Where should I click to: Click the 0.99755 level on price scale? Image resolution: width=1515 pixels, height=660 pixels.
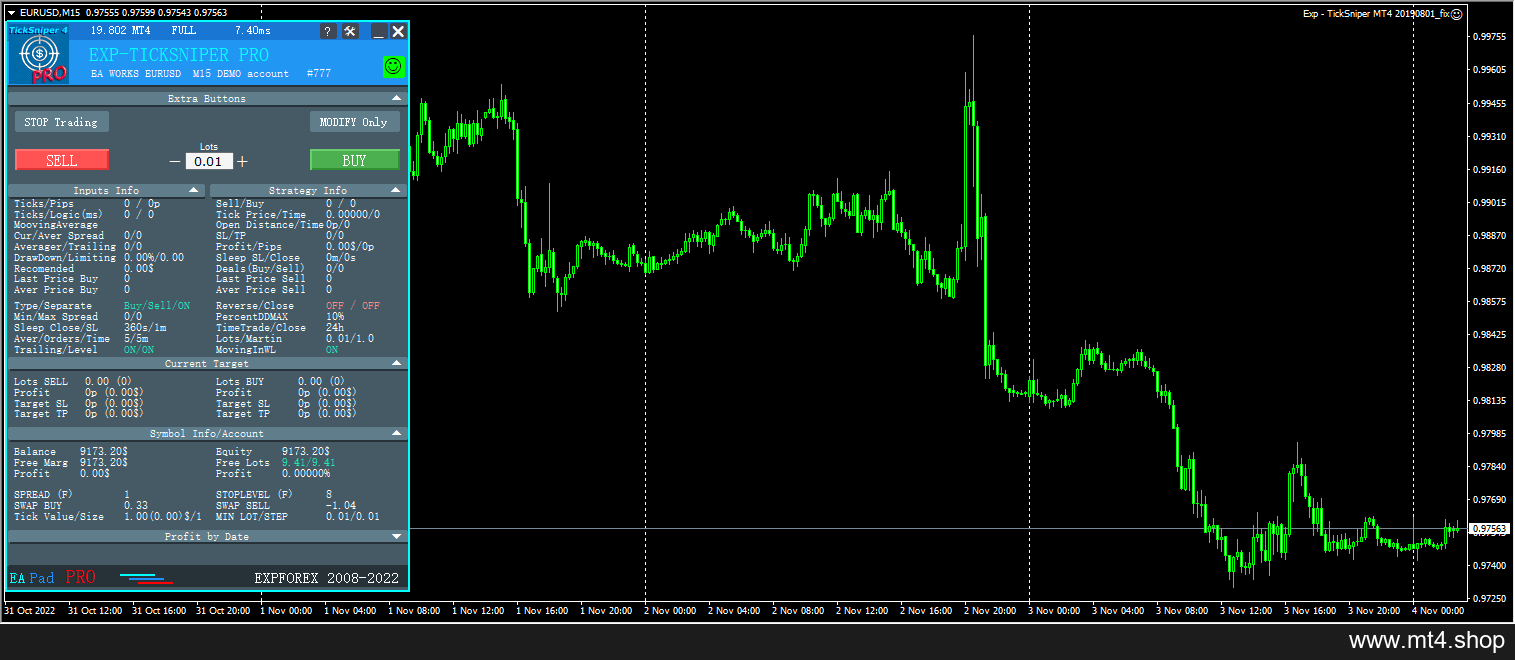[x=1489, y=37]
